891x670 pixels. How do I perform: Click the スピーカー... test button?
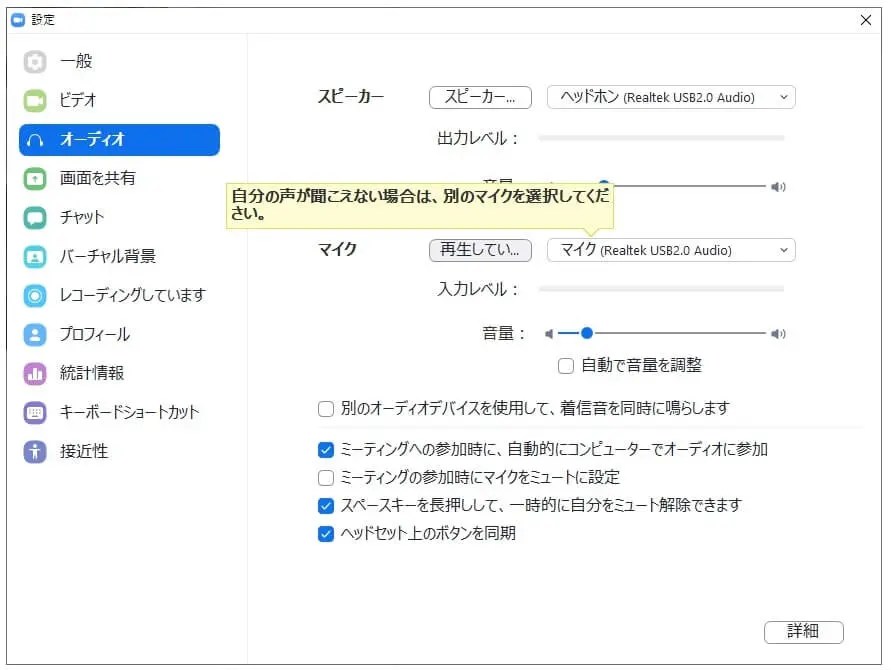point(480,97)
